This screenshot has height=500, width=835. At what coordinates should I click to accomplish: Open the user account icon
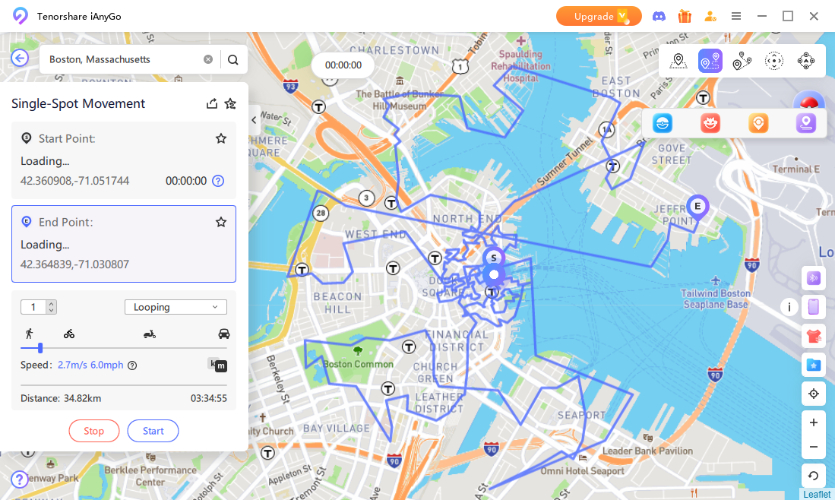(710, 17)
